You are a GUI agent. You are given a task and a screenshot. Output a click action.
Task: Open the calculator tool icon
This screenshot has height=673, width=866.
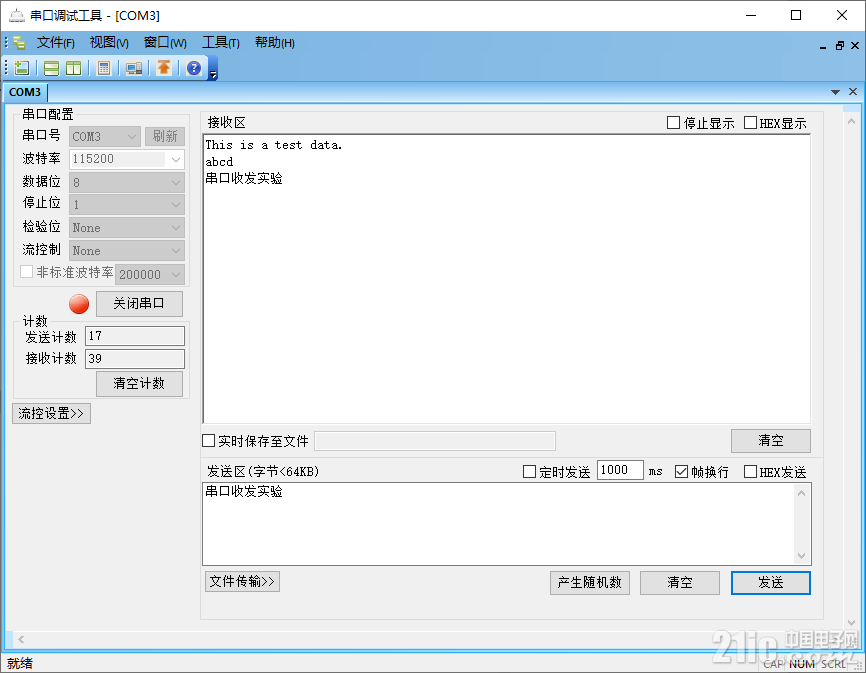104,68
